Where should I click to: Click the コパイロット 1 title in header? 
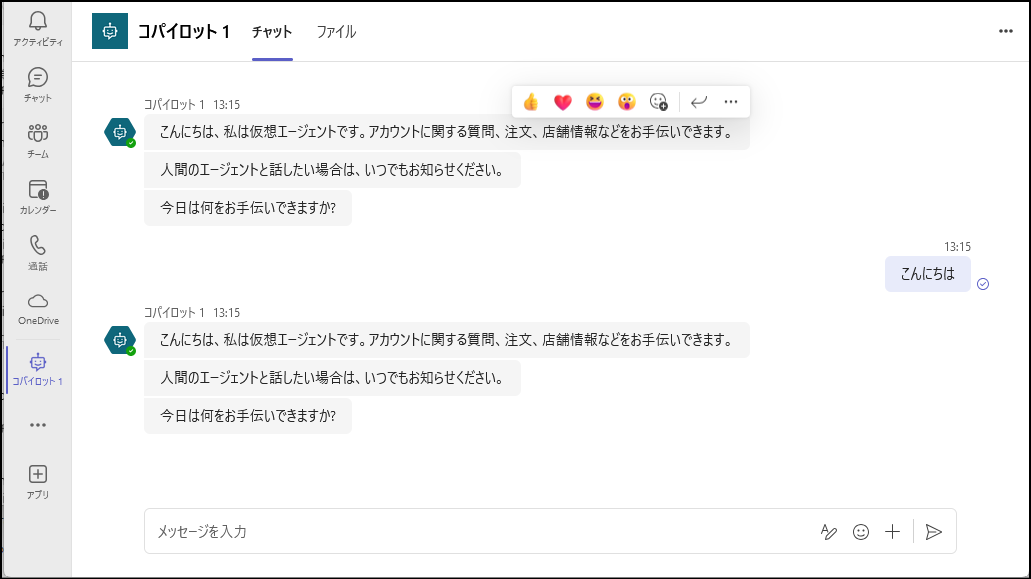(x=183, y=32)
